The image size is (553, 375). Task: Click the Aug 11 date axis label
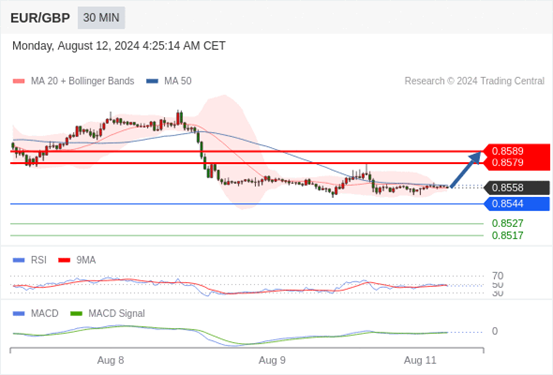[420, 360]
